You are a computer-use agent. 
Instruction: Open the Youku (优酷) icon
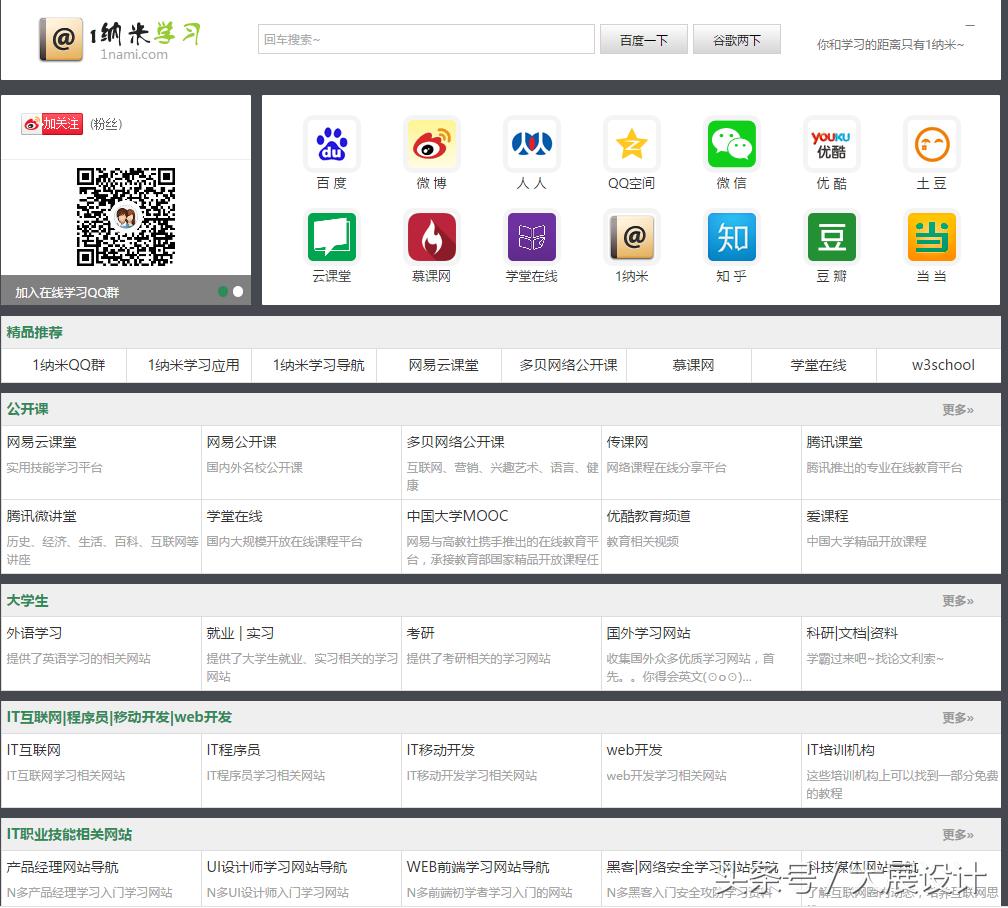831,145
